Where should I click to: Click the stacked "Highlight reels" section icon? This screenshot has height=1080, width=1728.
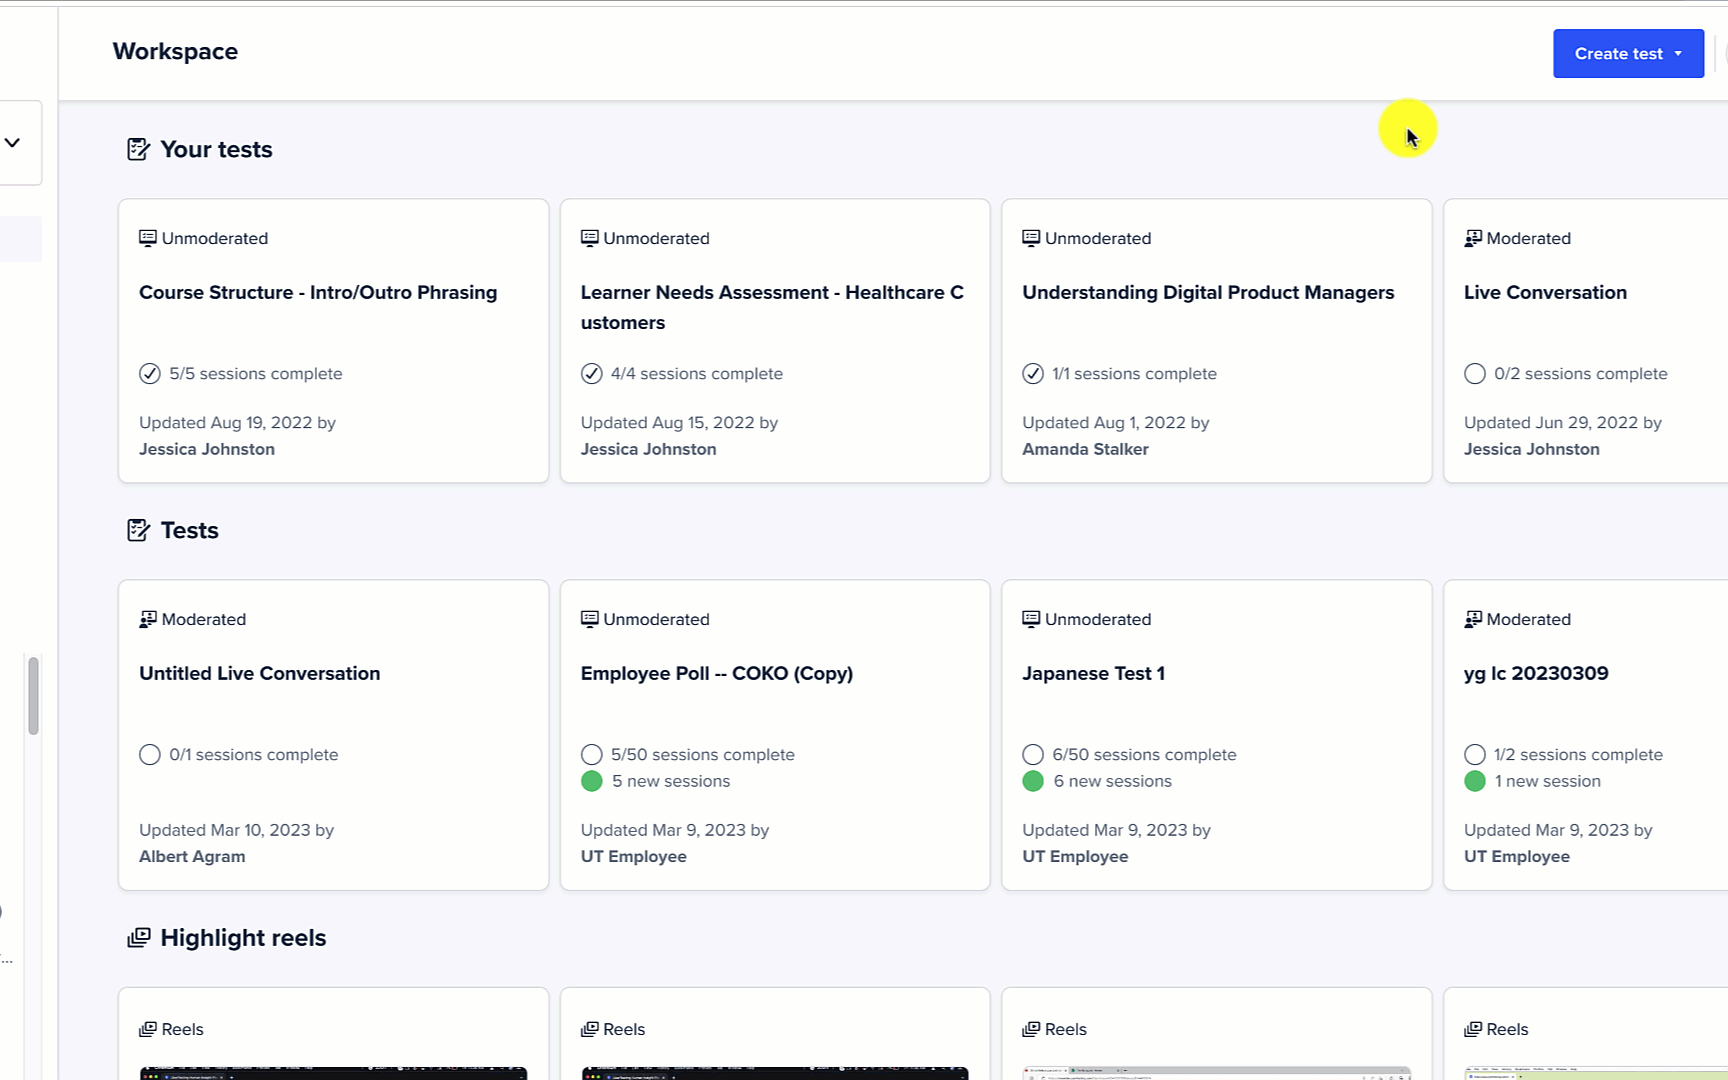pos(140,937)
